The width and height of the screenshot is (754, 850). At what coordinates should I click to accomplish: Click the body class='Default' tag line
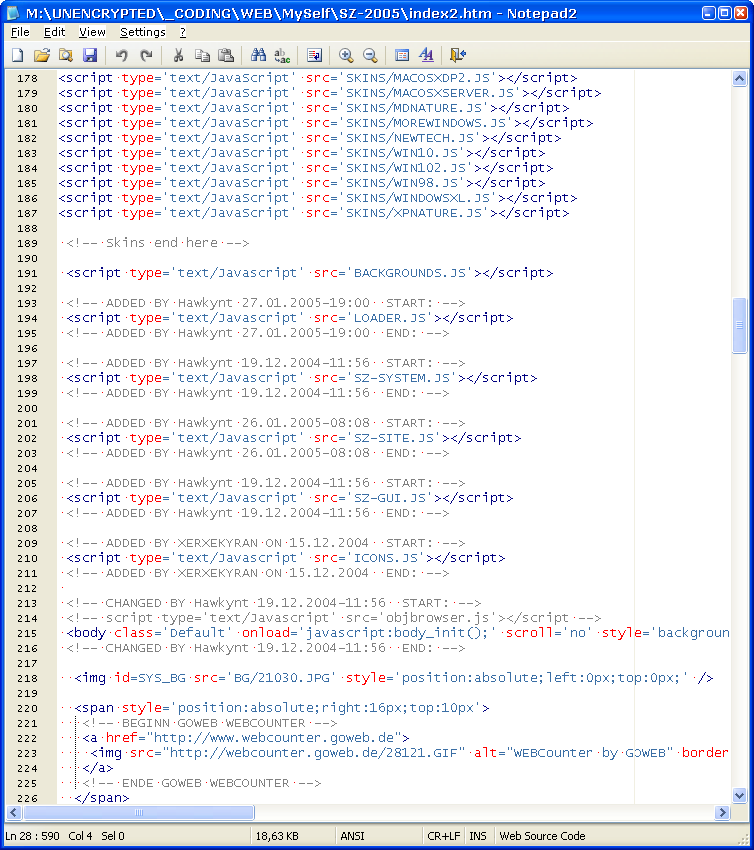(x=397, y=633)
